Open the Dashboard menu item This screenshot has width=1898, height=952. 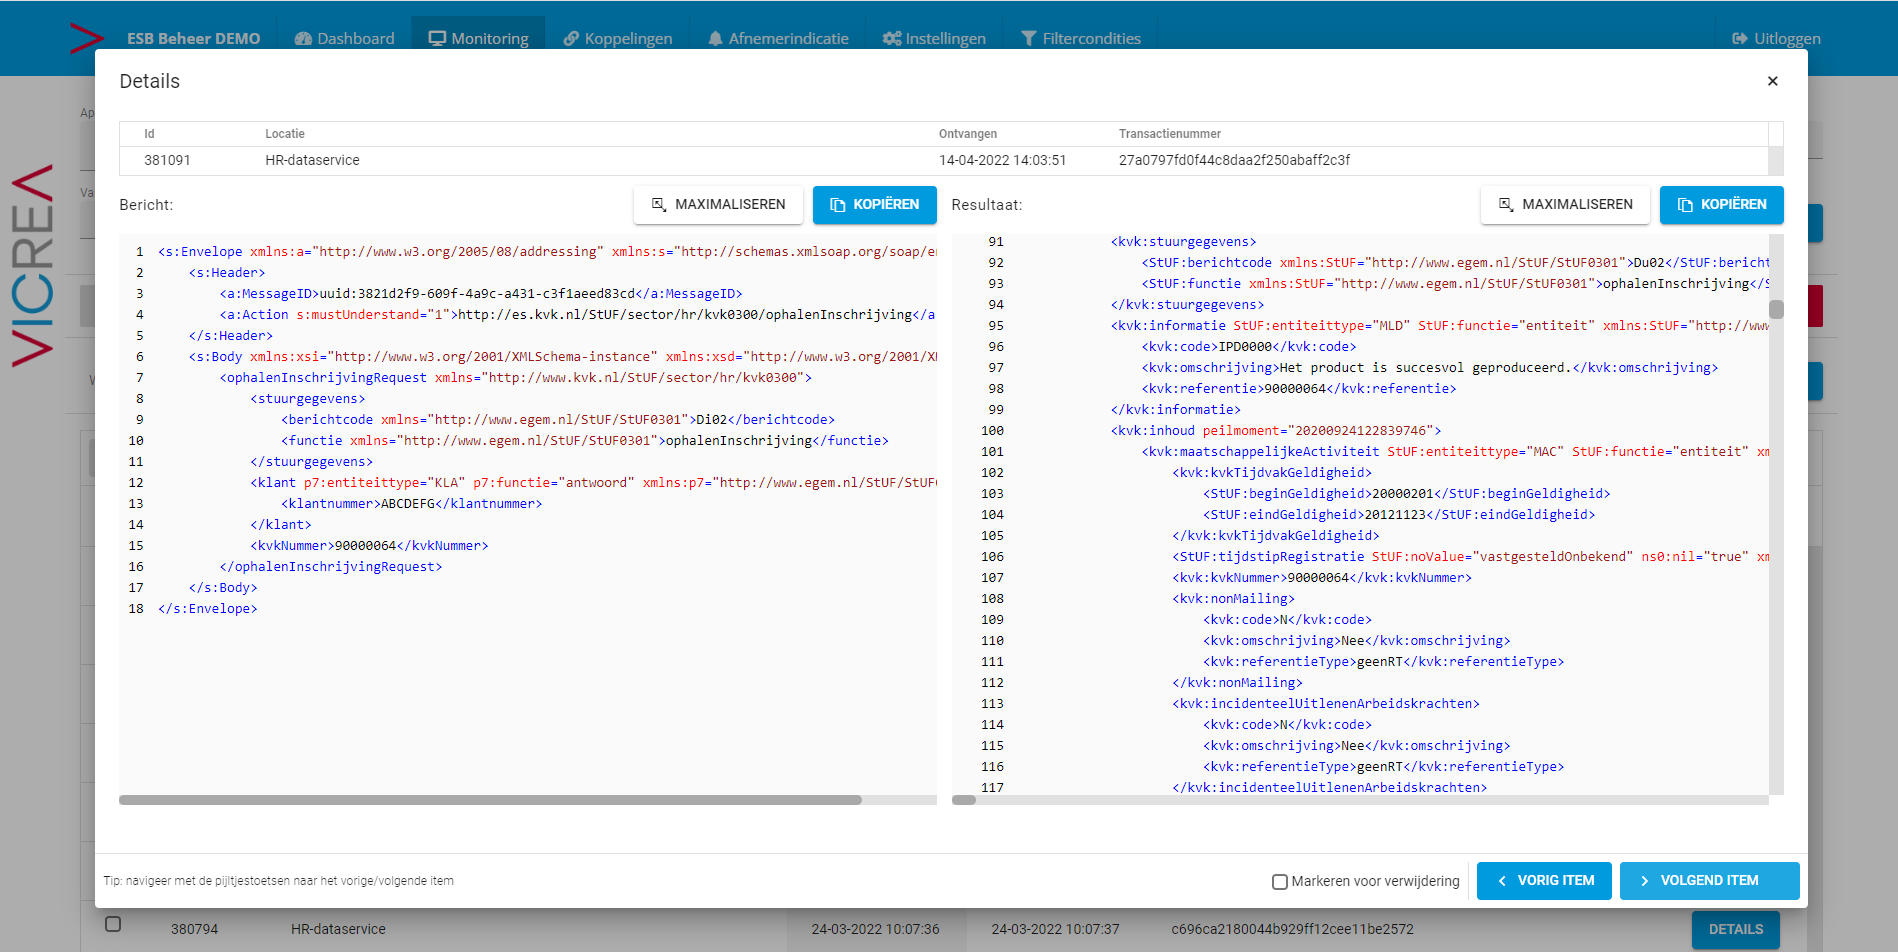pos(344,38)
